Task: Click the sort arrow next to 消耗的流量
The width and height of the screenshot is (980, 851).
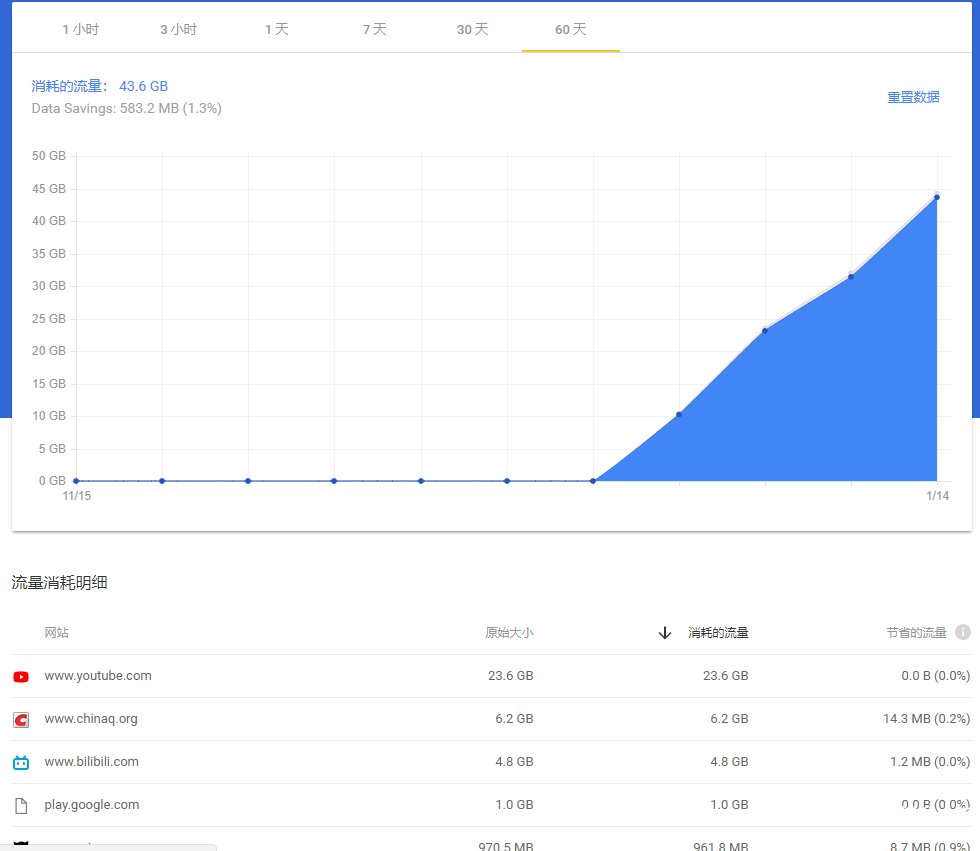Action: (x=664, y=633)
